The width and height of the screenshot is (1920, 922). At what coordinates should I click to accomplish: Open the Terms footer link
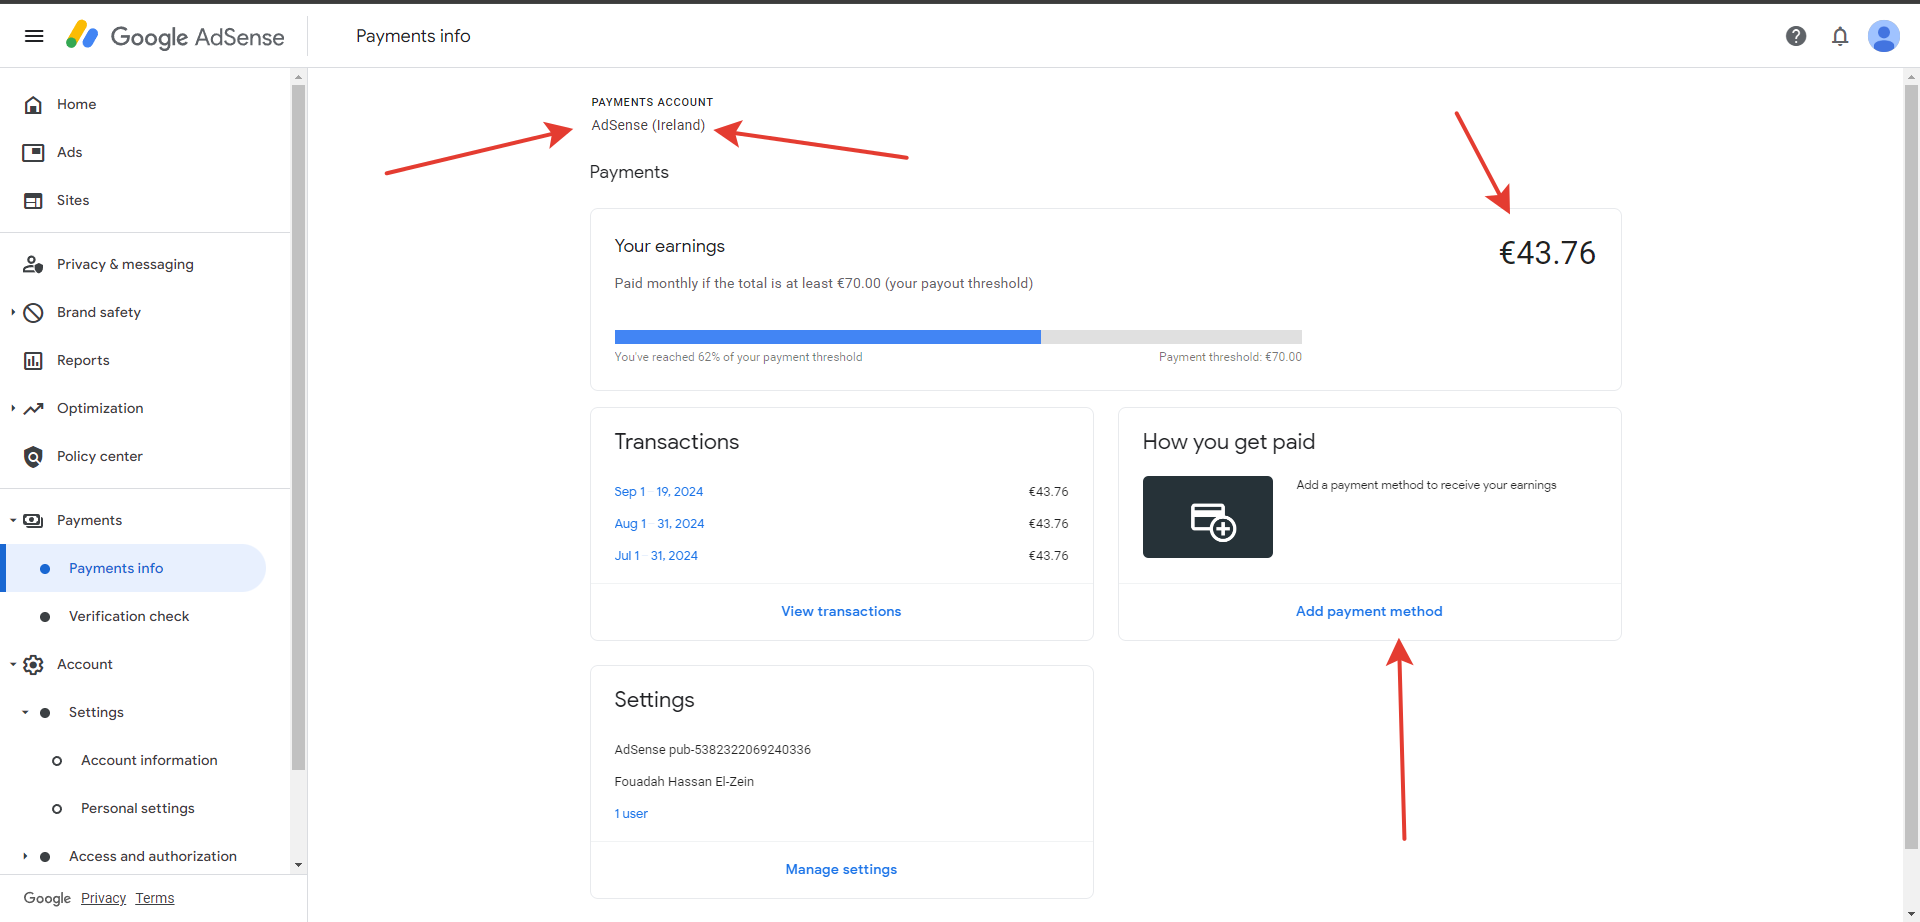(155, 898)
